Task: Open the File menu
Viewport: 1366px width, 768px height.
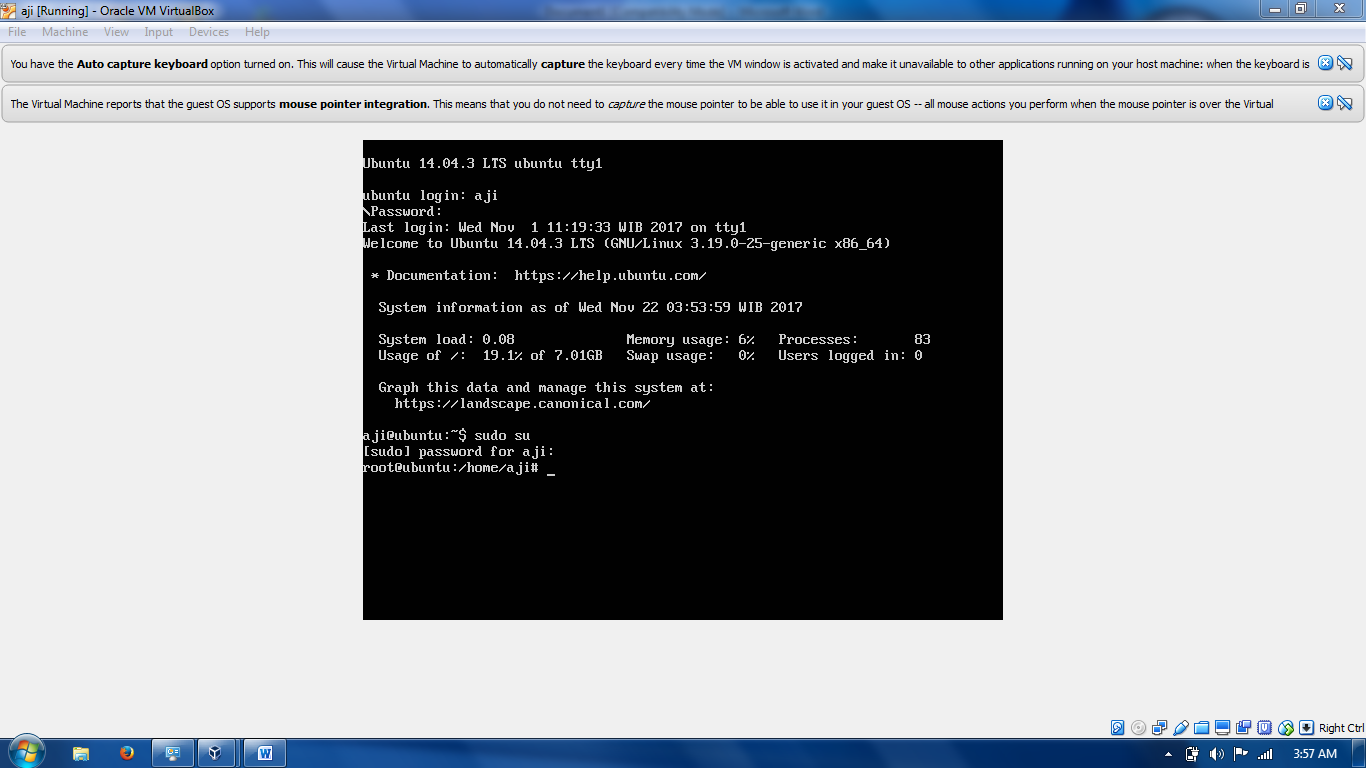Action: pyautogui.click(x=17, y=32)
